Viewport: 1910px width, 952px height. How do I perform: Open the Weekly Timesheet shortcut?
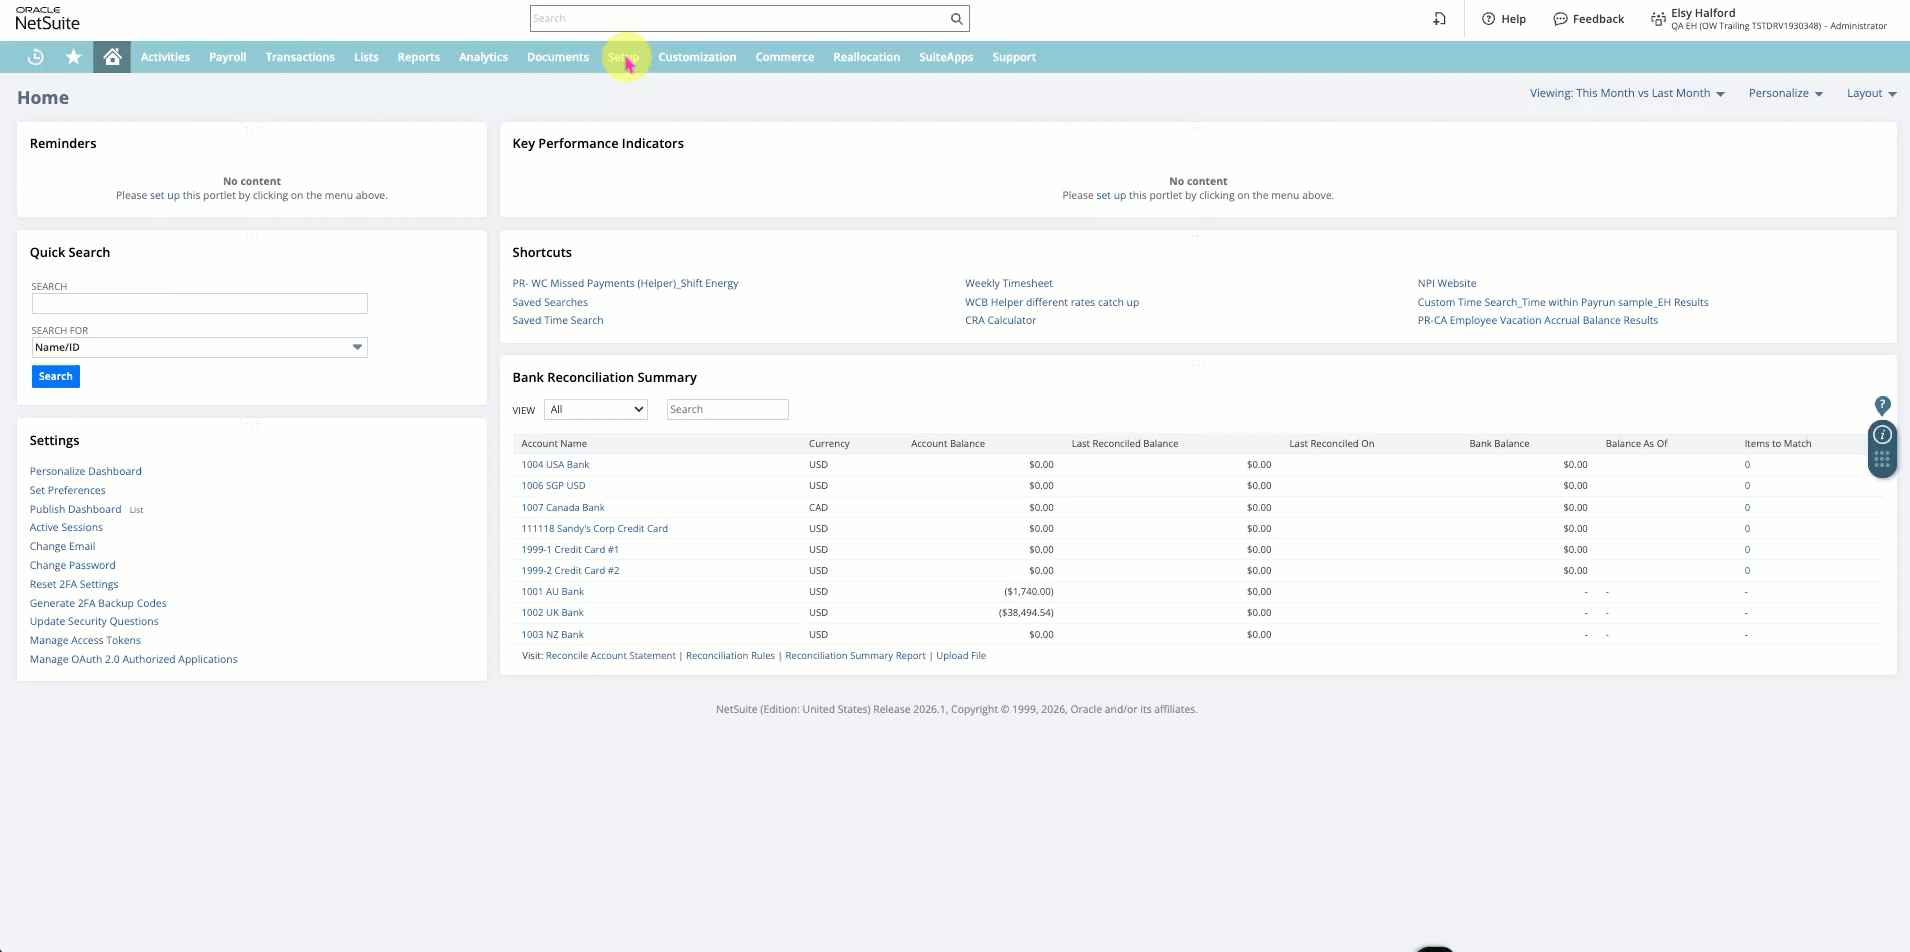click(1009, 283)
